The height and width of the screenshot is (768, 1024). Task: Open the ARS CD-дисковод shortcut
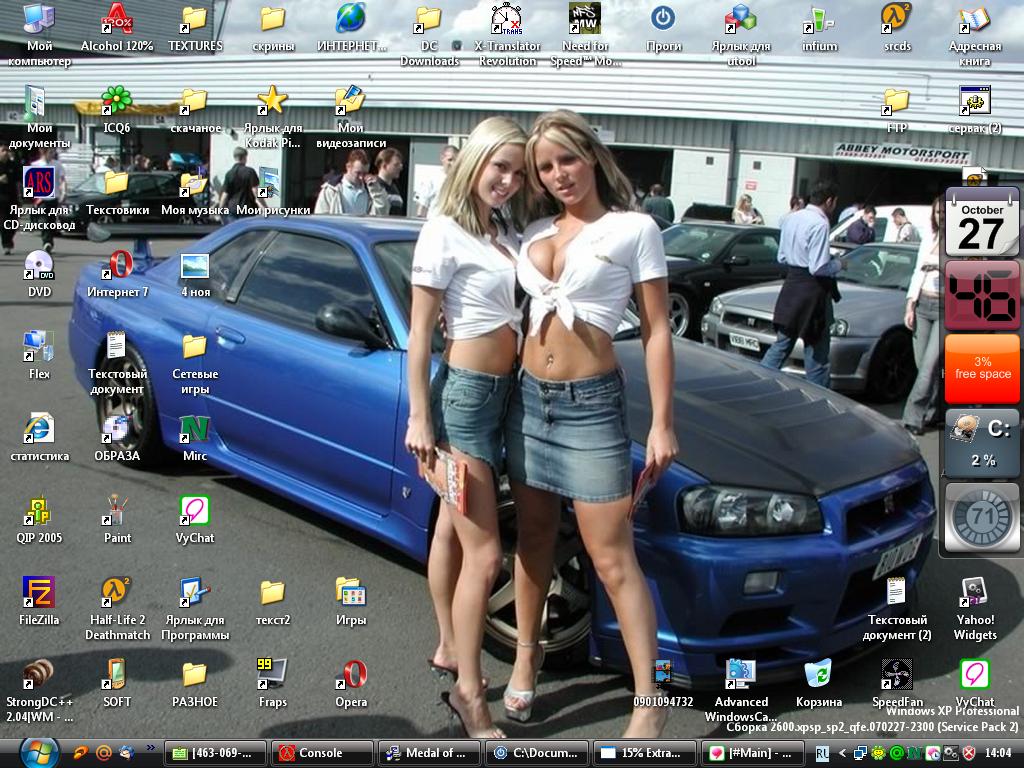(x=39, y=183)
